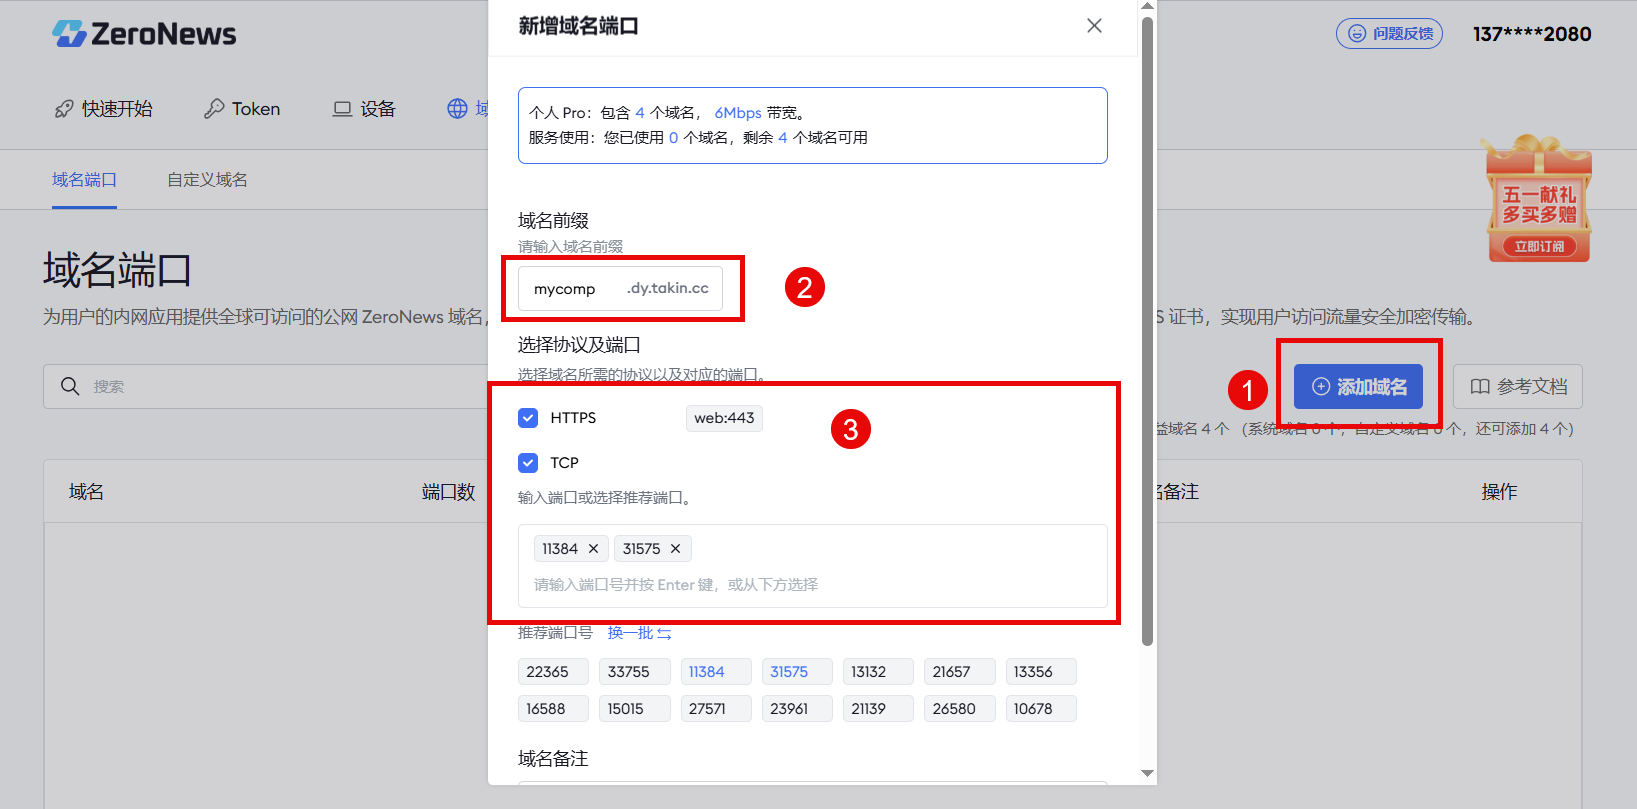Screen dimensions: 1637x809
Task: Uncheck the TCP checkbox
Action: click(528, 463)
